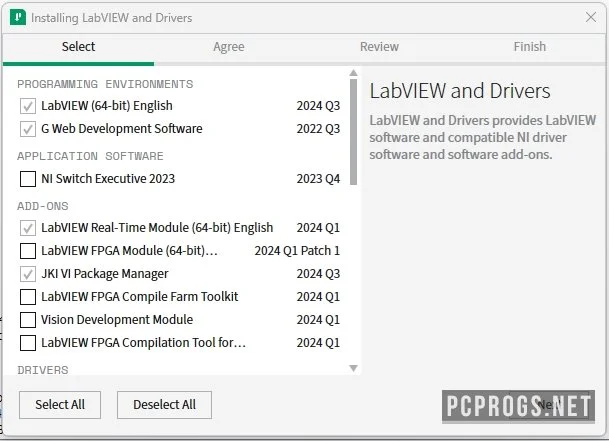The width and height of the screenshot is (609, 441).
Task: Enable LabVIEW FPGA Compile Farm Toolkit checkbox
Action: (x=28, y=297)
